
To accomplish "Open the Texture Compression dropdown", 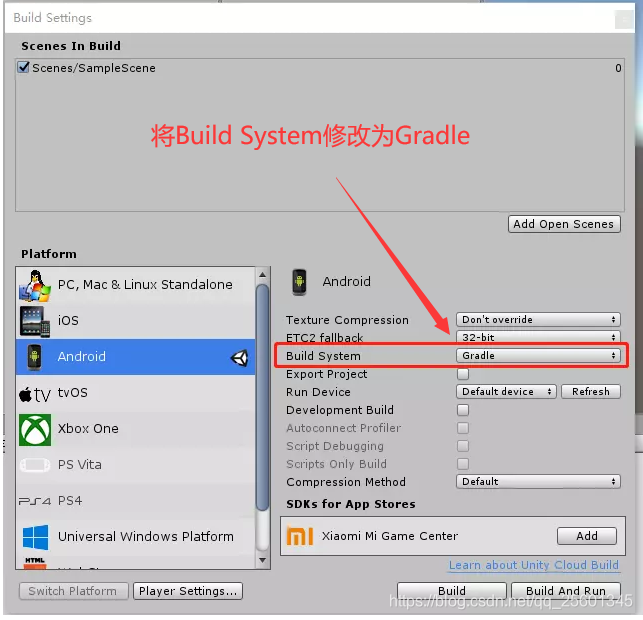I will tap(538, 319).
